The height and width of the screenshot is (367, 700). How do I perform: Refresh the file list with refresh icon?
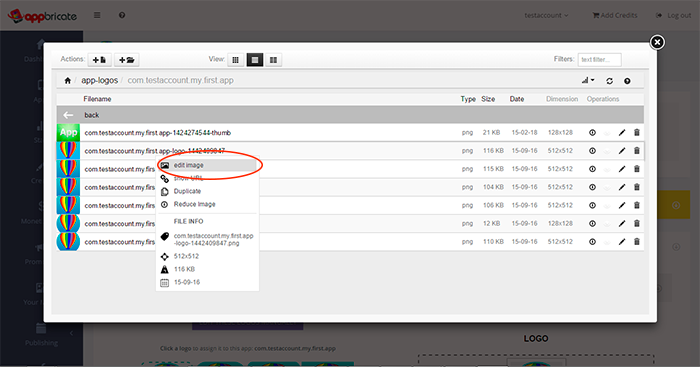[609, 81]
